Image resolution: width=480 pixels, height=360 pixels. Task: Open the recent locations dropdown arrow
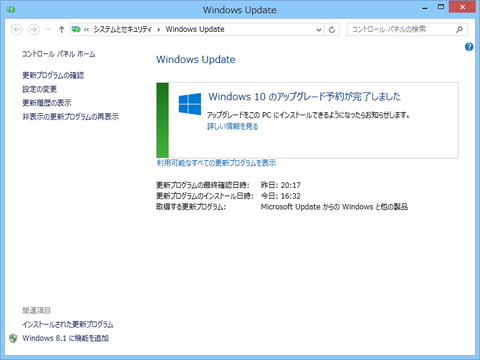pos(48,30)
